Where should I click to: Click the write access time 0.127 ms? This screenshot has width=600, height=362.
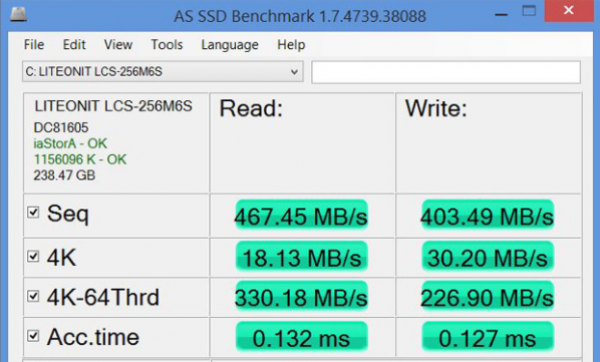point(488,337)
